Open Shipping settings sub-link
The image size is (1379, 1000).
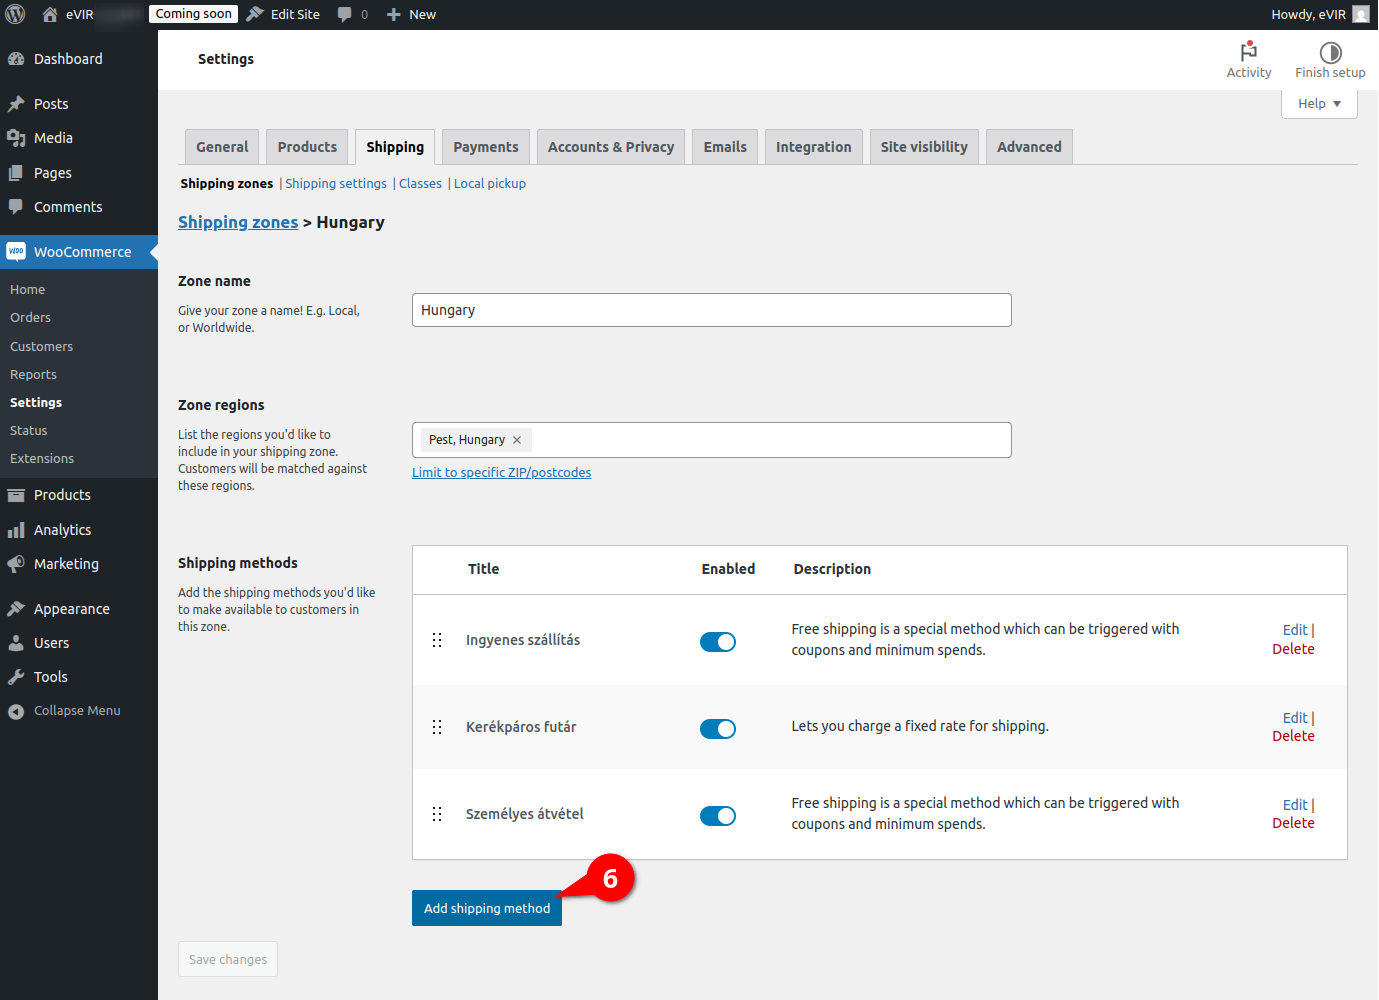[336, 184]
